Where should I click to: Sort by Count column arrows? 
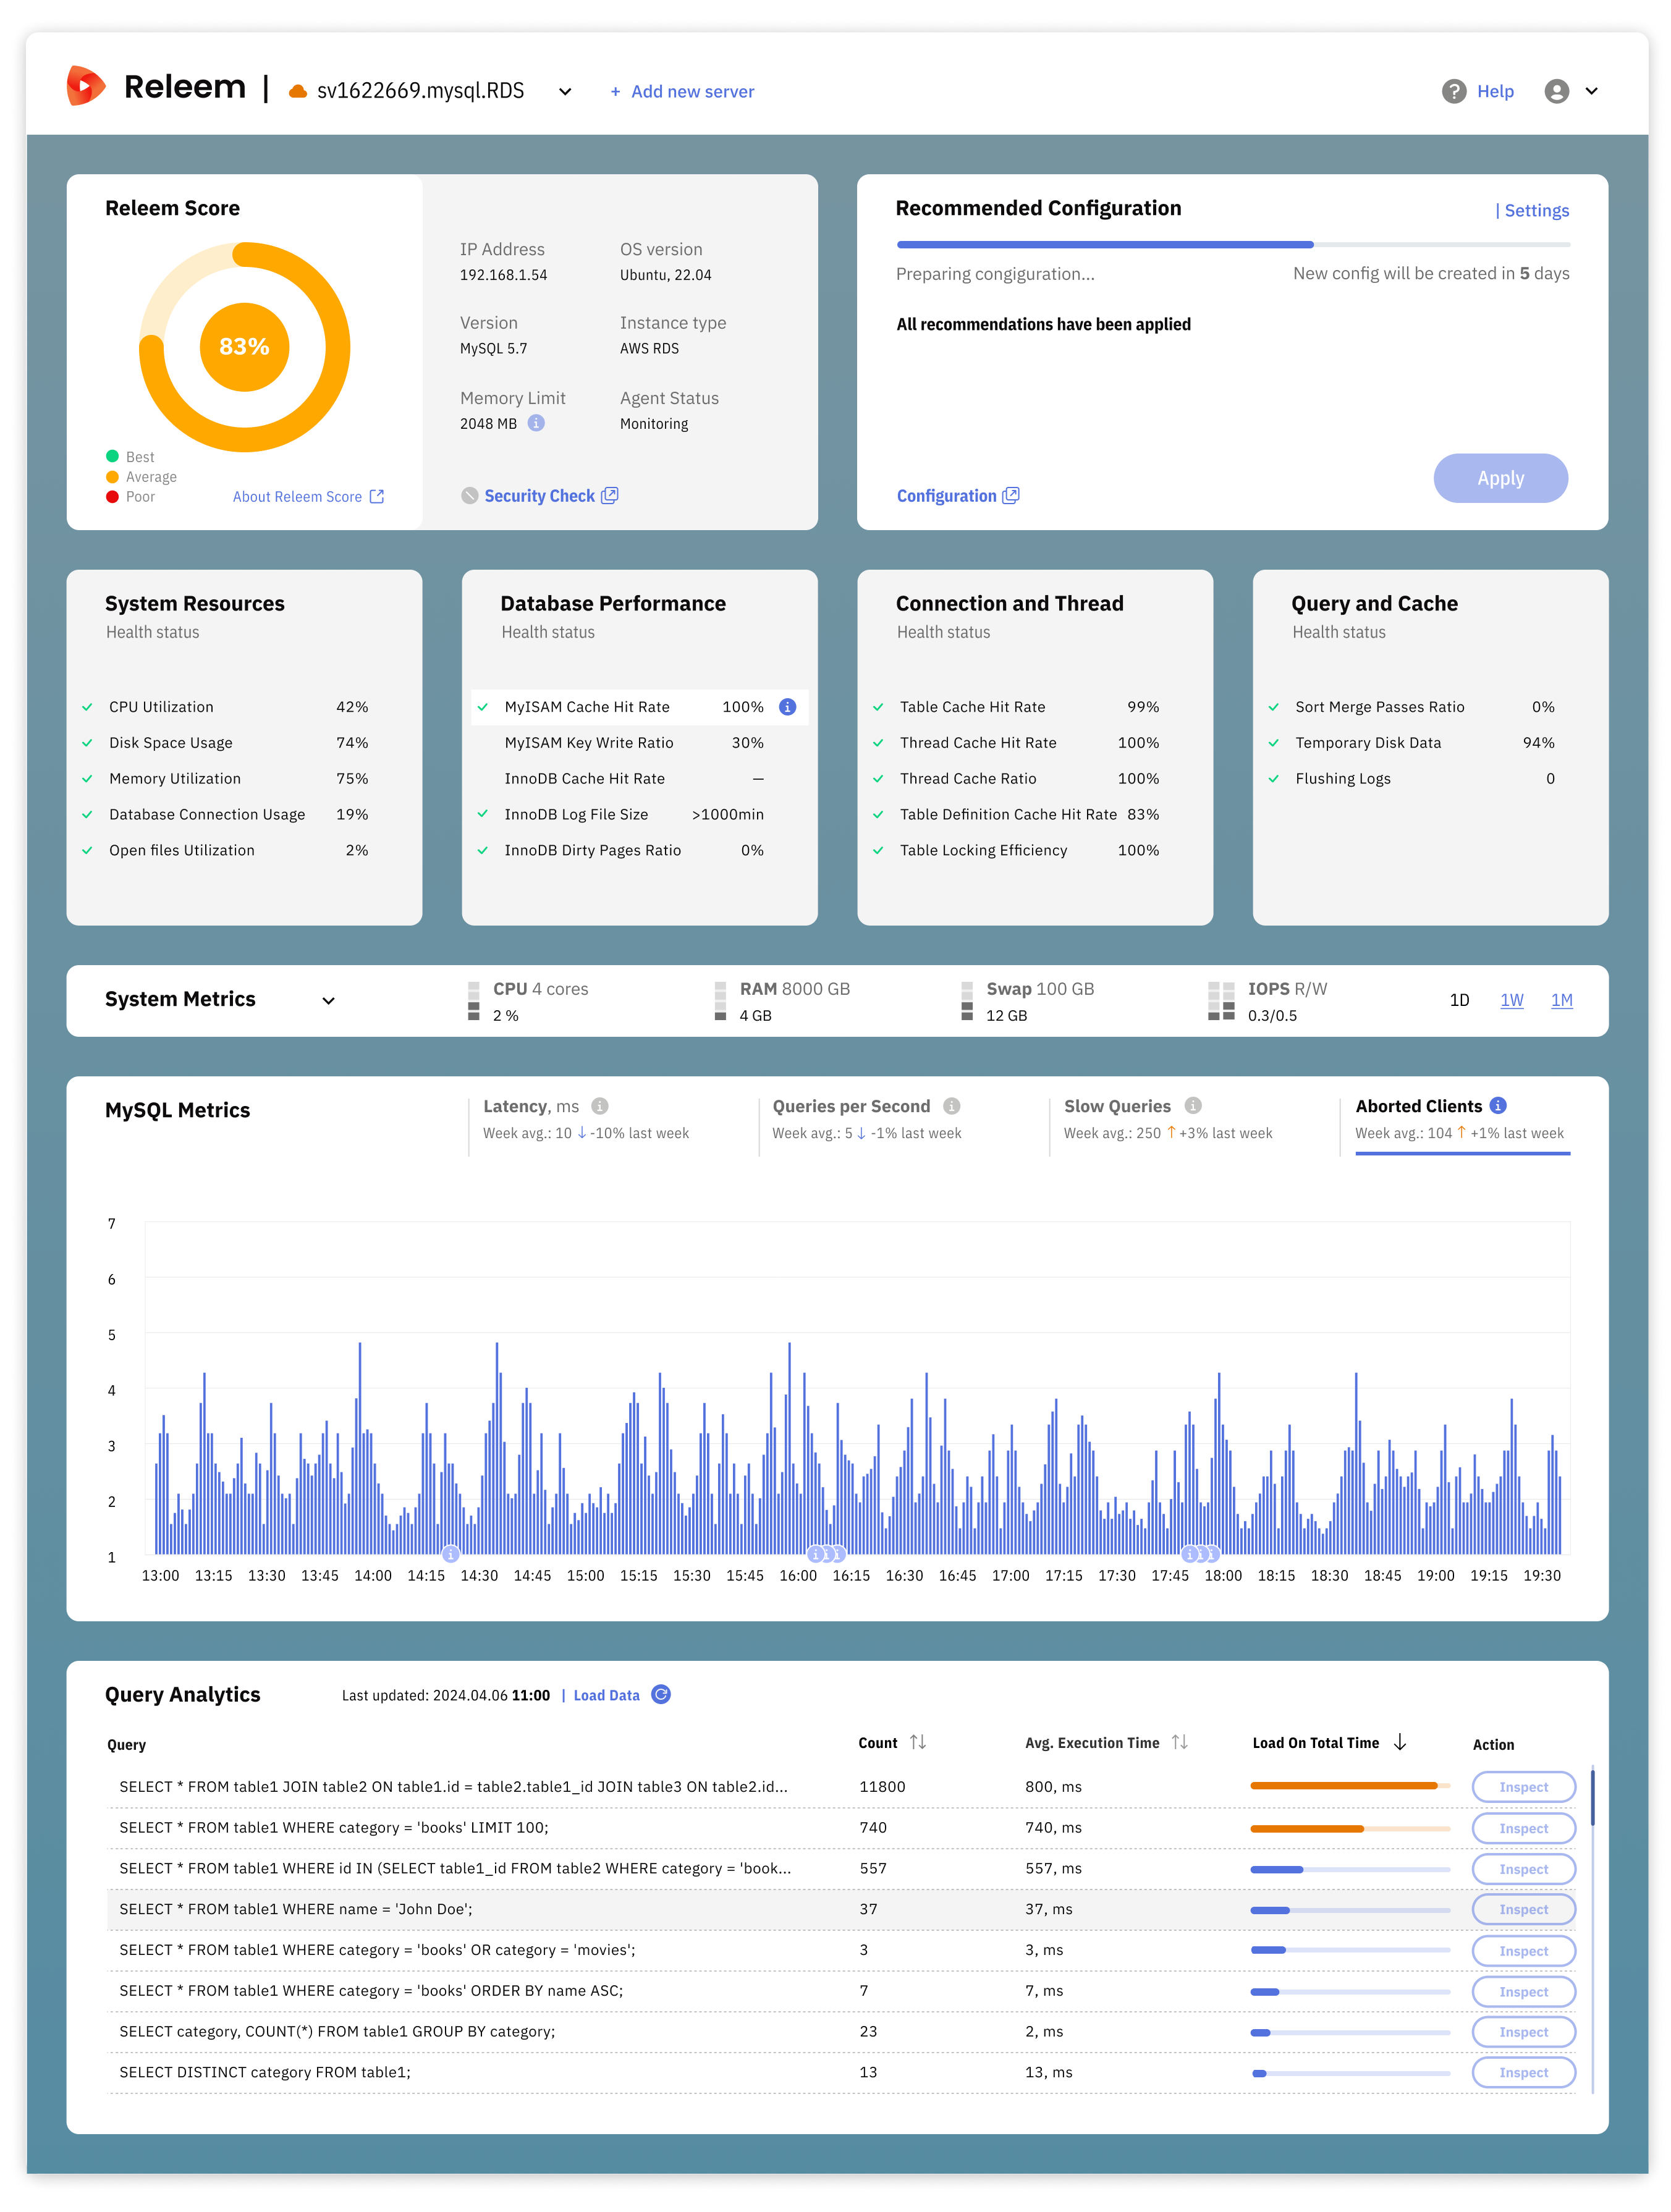[x=918, y=1742]
